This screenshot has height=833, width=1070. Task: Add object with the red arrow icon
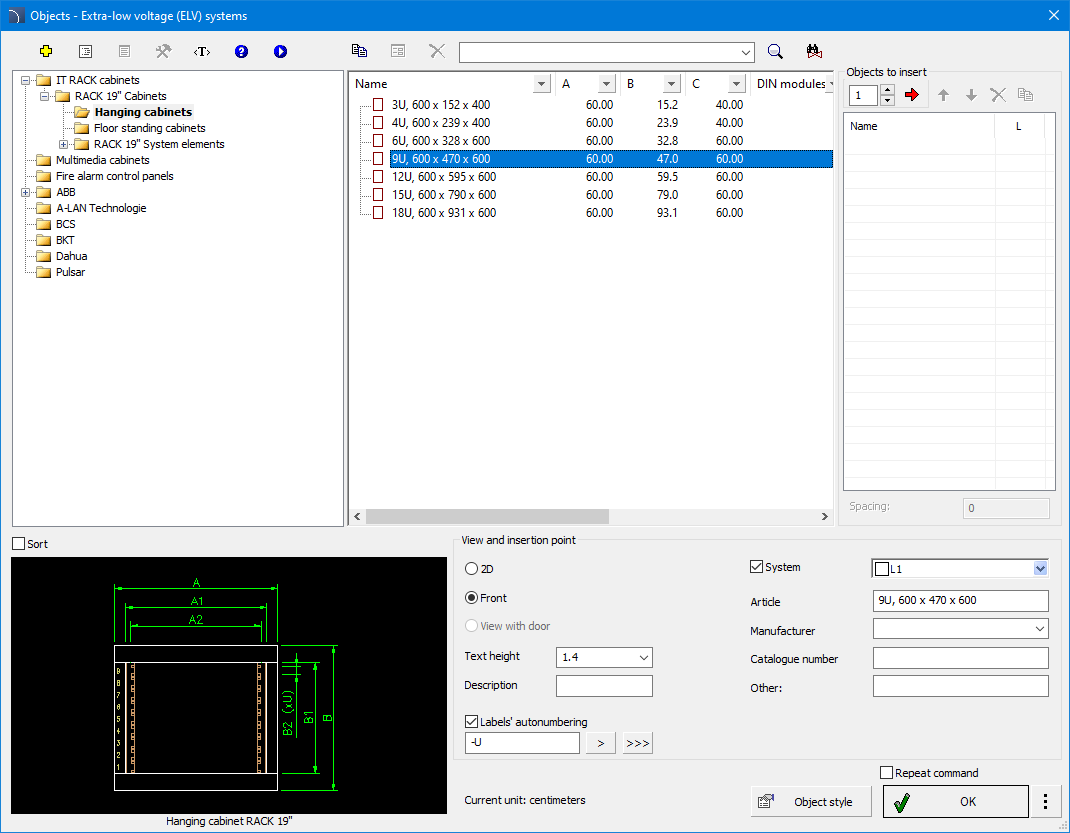coord(911,95)
